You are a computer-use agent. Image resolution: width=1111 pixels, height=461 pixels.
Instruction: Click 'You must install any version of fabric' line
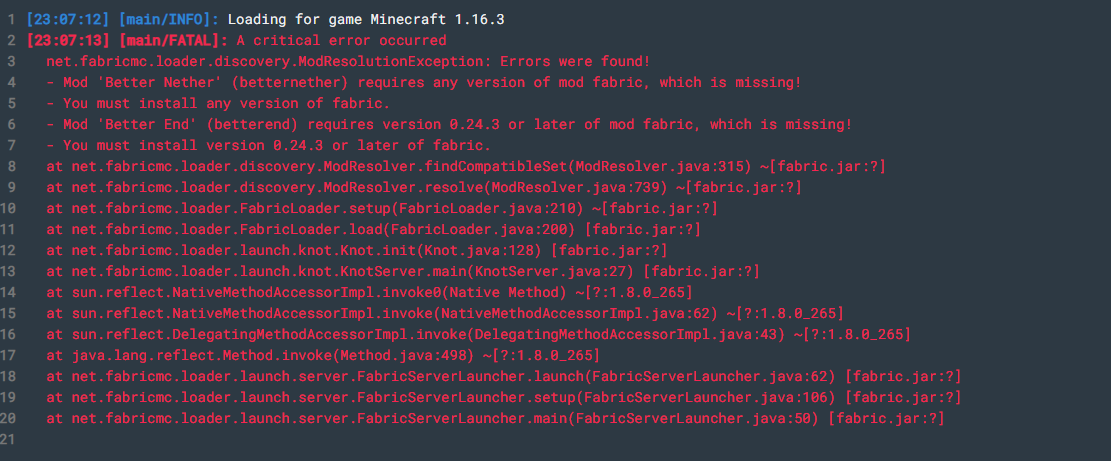click(x=218, y=103)
